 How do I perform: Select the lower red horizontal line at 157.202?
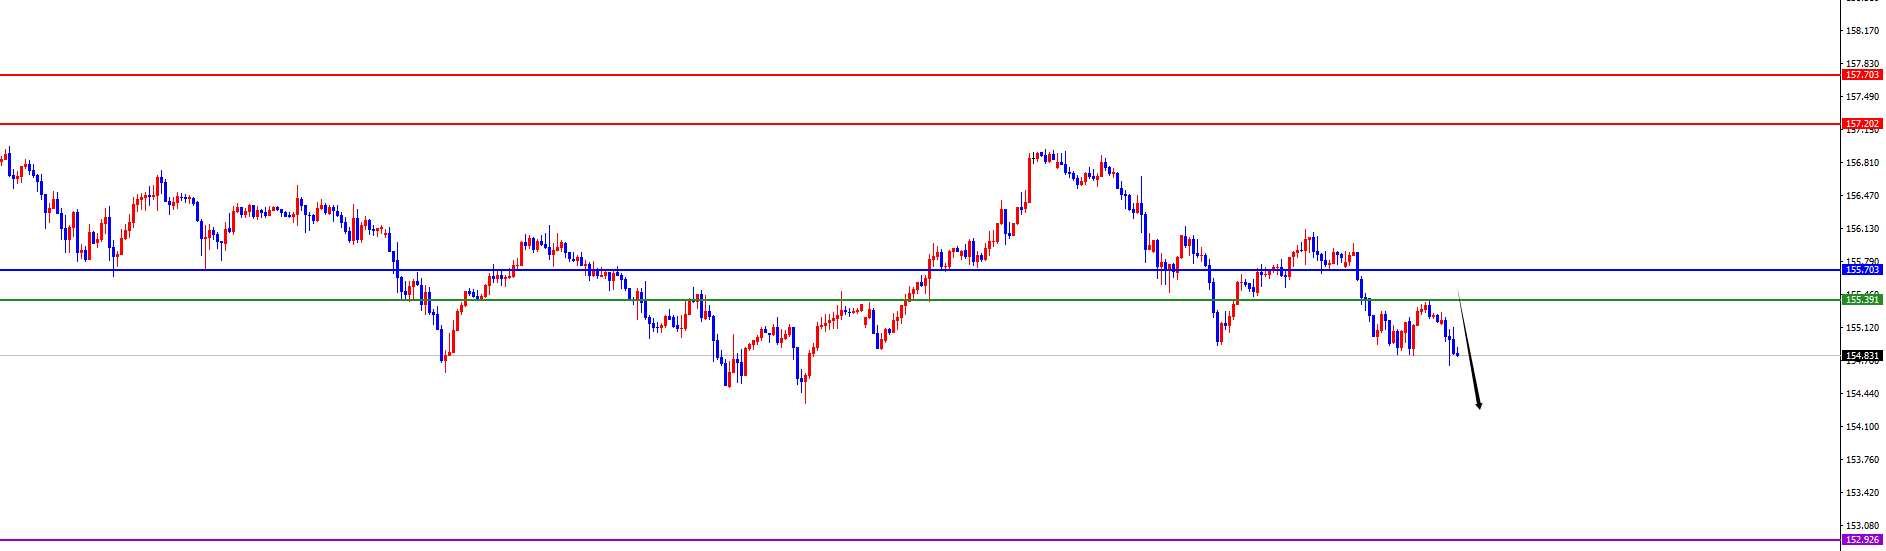coord(900,124)
